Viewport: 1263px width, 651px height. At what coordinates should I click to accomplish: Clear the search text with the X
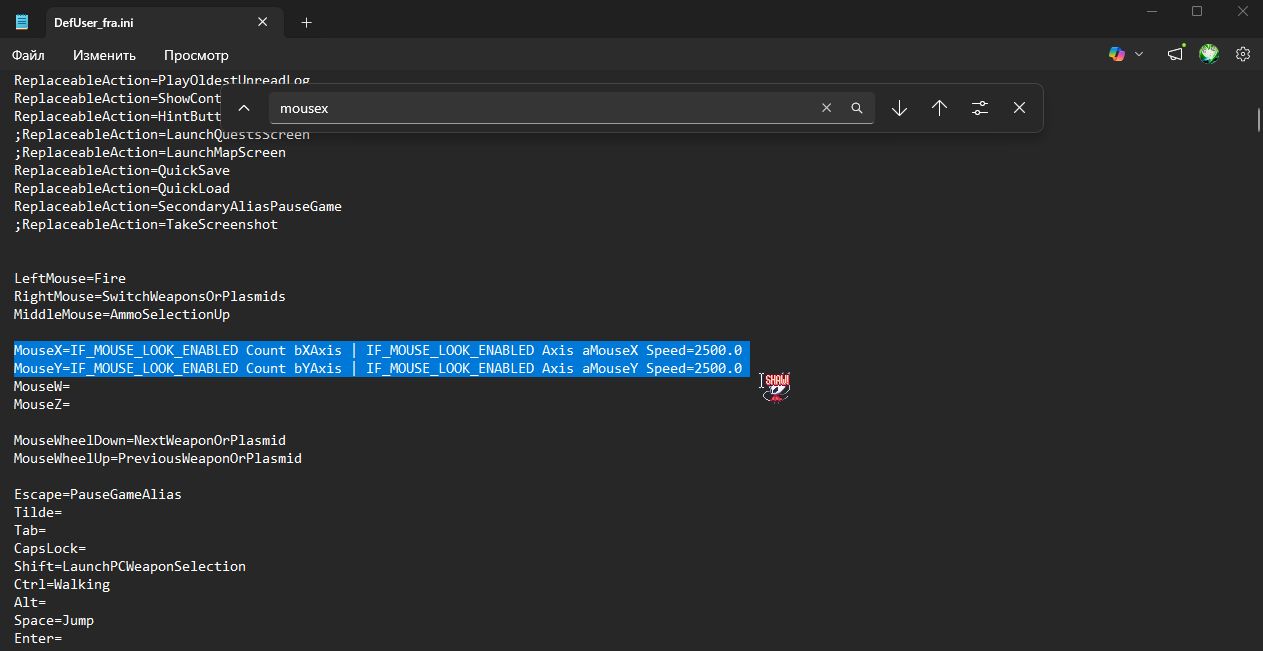tap(826, 108)
